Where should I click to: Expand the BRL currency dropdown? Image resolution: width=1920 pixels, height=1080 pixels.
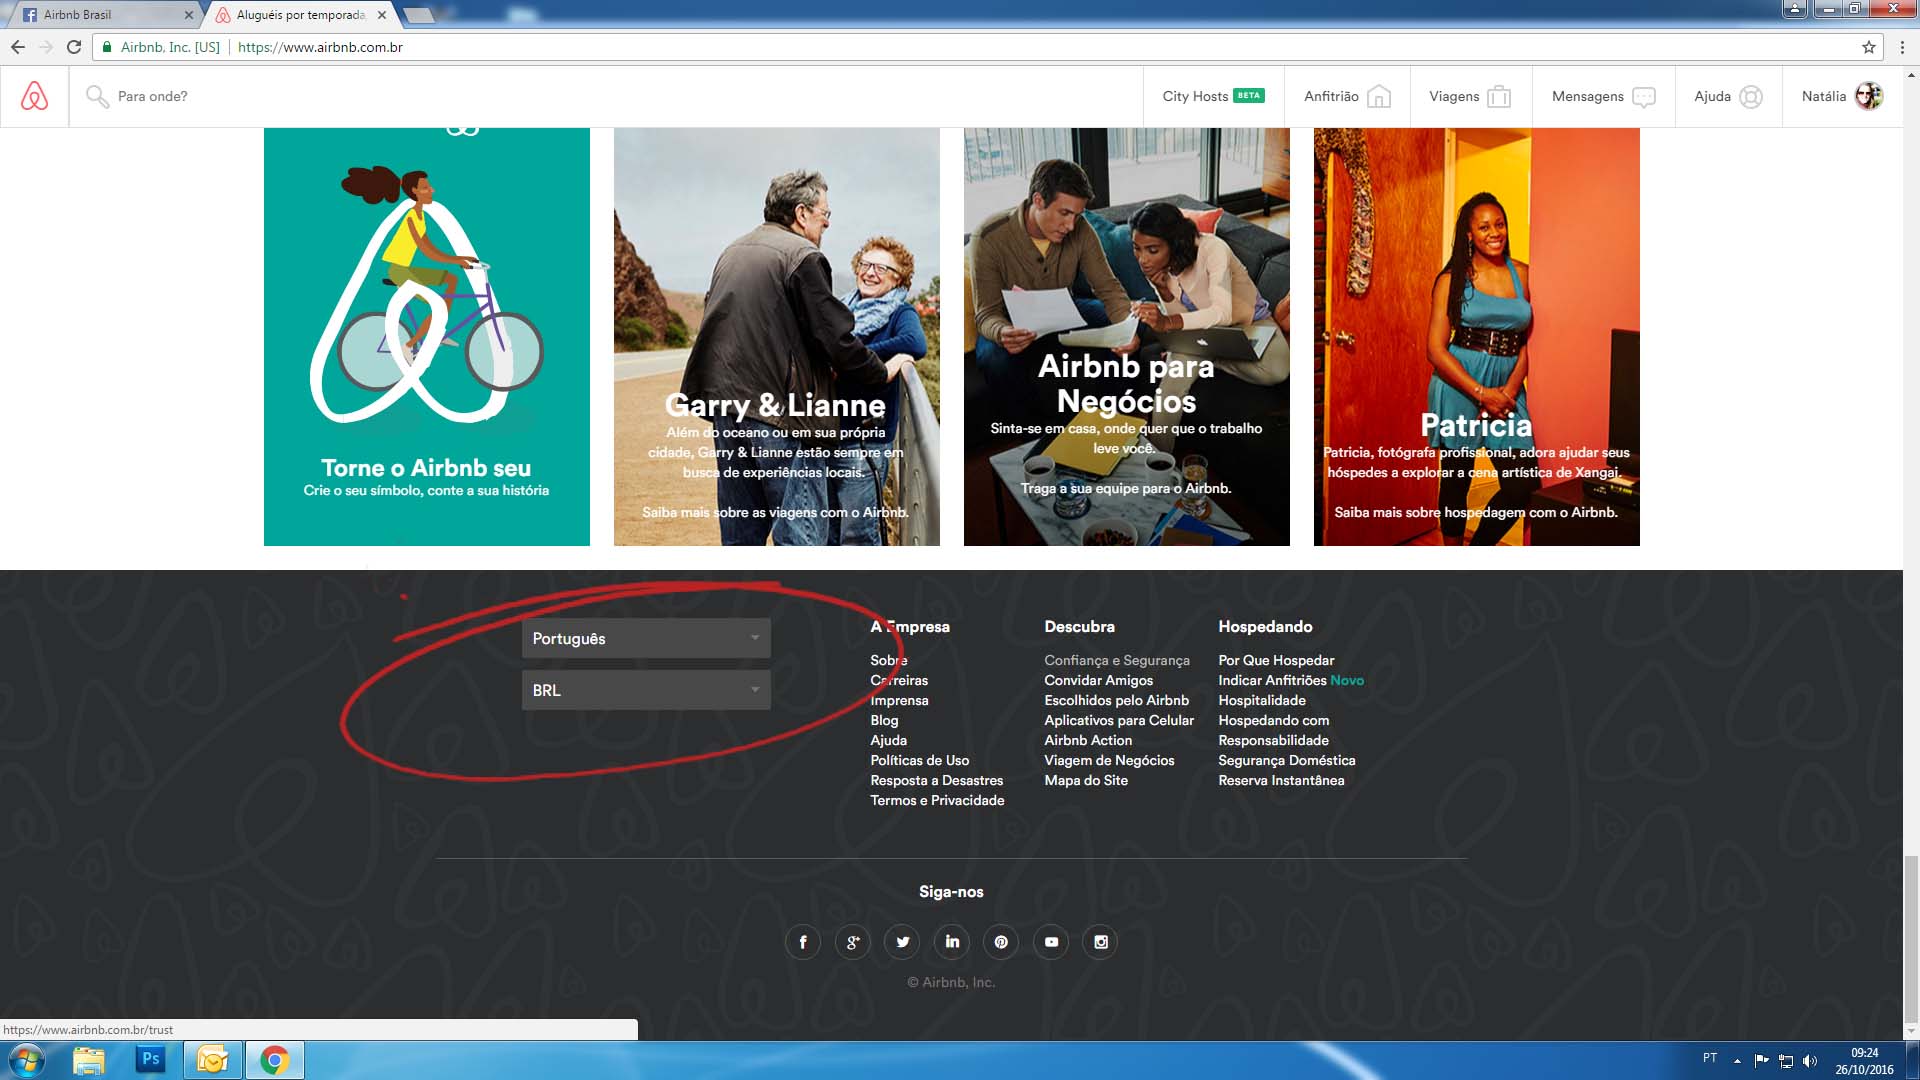[646, 690]
